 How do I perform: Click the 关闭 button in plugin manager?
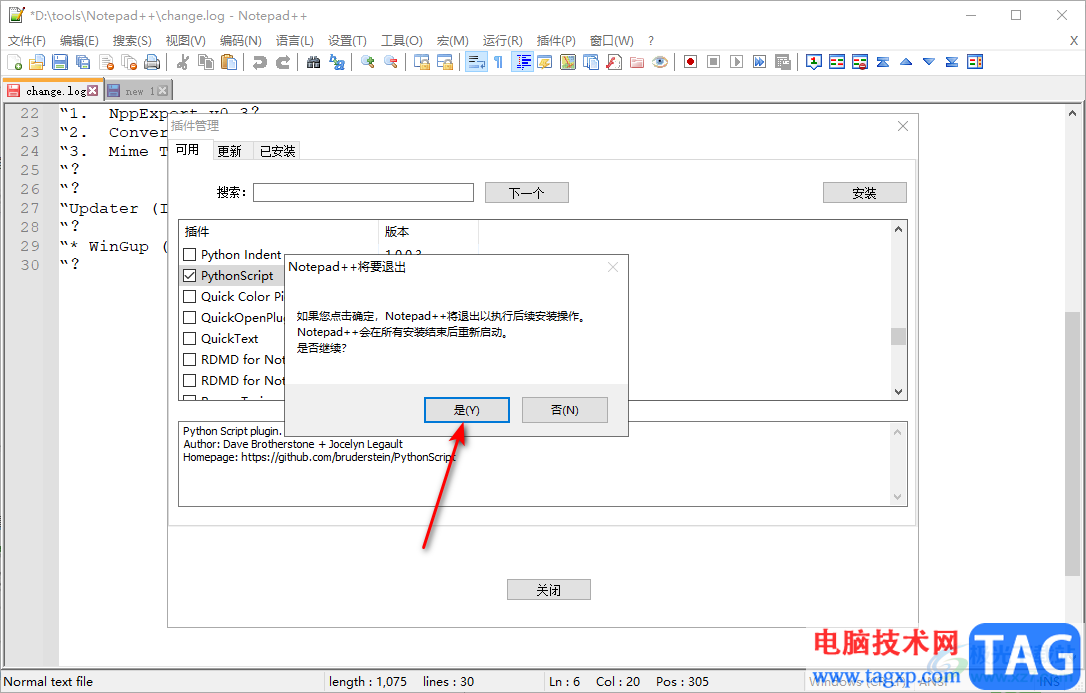click(549, 590)
